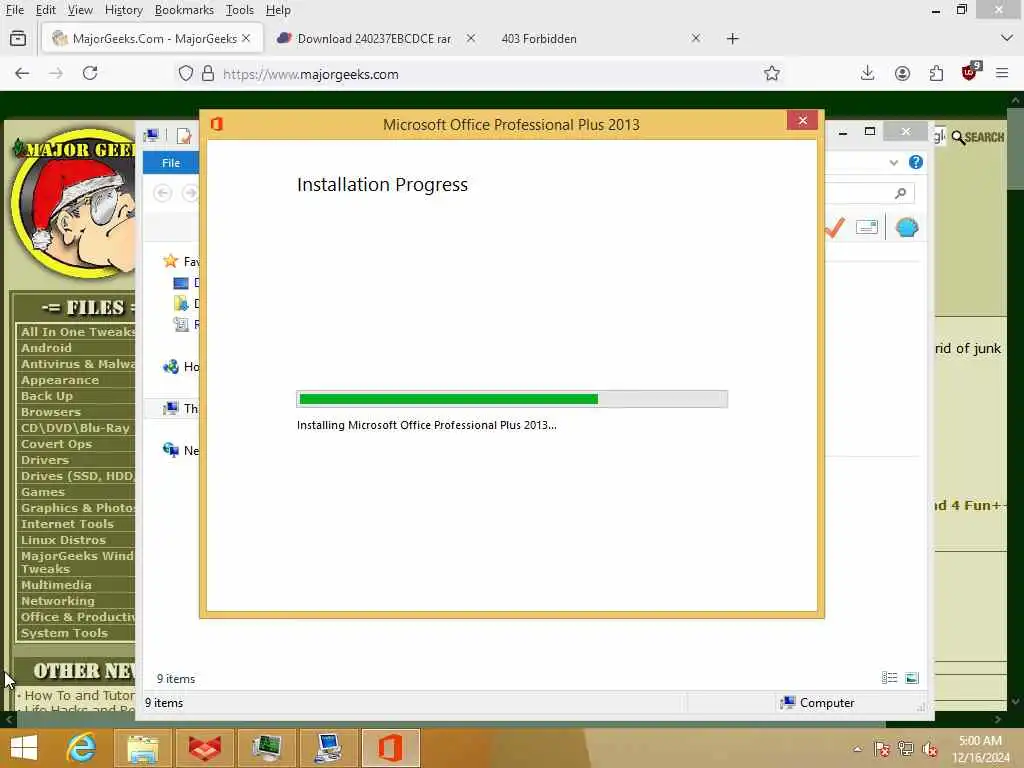Image resolution: width=1024 pixels, height=768 pixels.
Task: Close the 403 Forbidden tab
Action: (x=696, y=38)
